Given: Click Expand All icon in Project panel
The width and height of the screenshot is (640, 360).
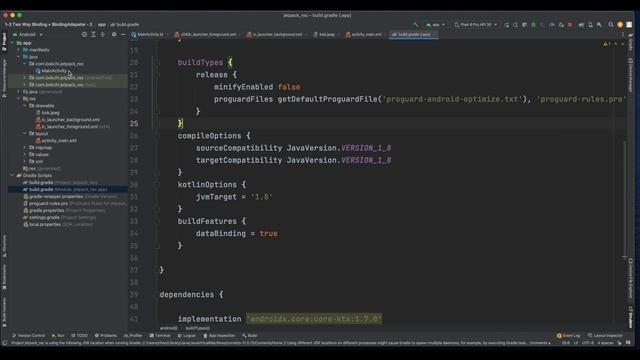Looking at the screenshot, I should tap(93, 35).
